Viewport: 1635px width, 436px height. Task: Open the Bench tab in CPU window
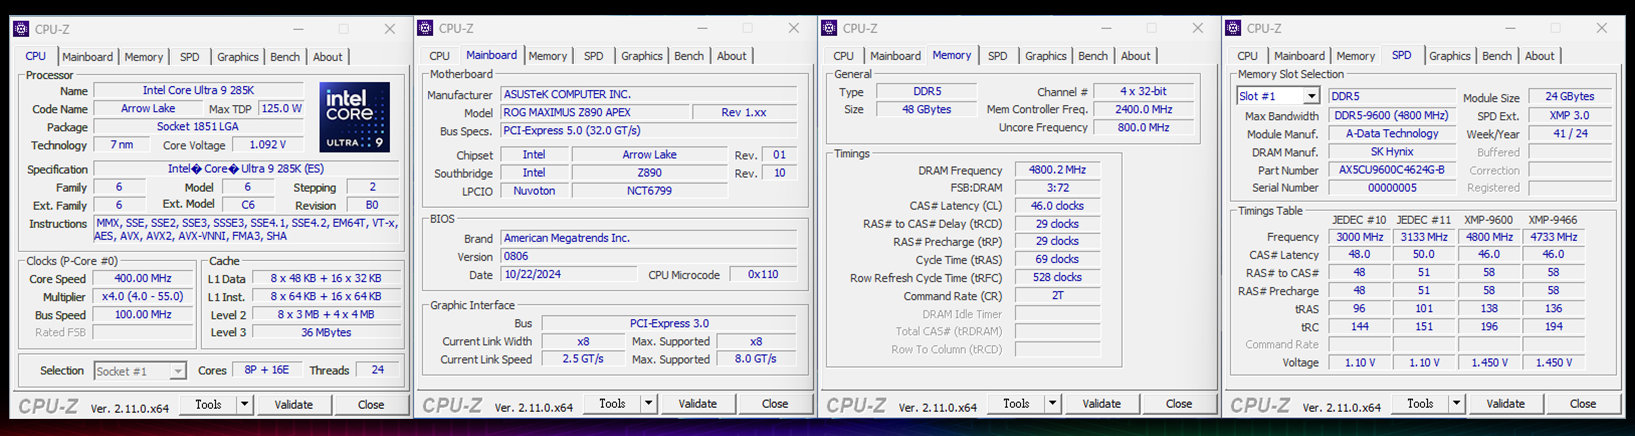tap(285, 57)
